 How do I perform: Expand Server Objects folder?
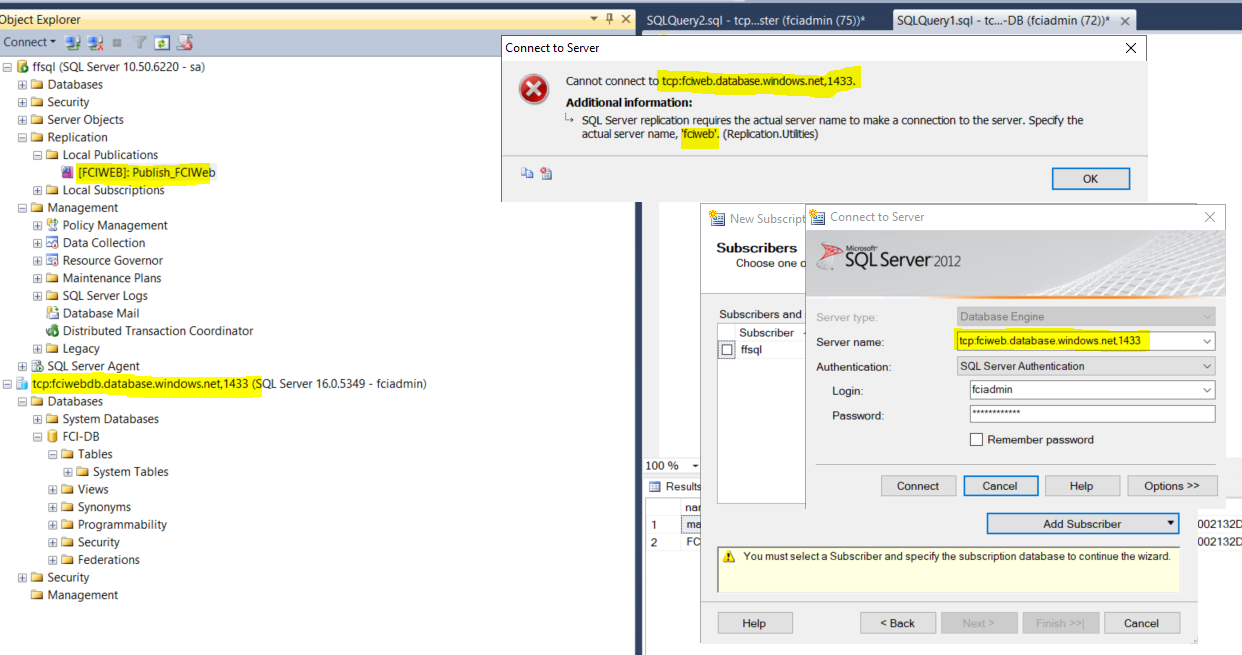point(22,120)
